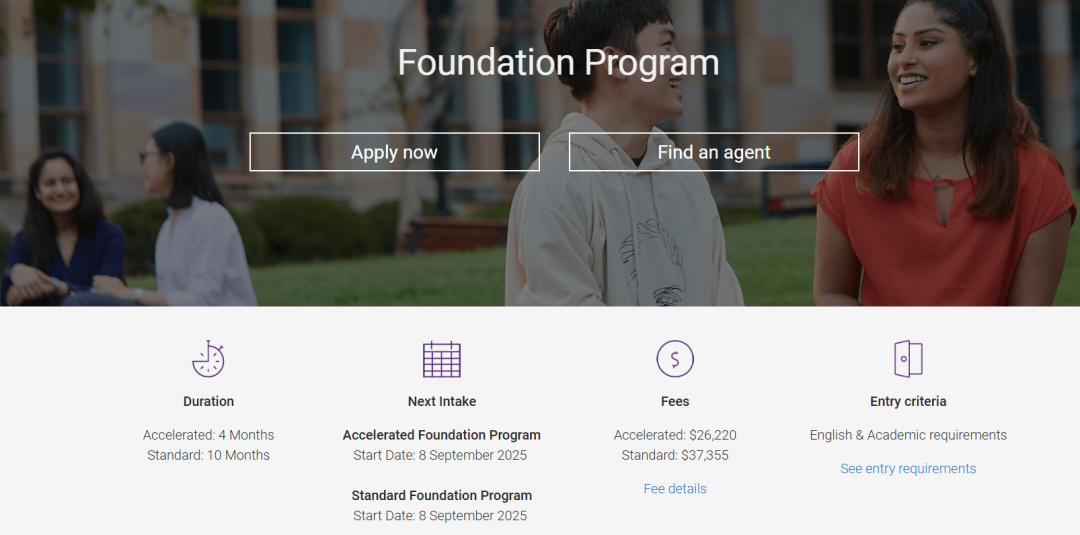Click the Apply now button
This screenshot has width=1080, height=535.
394,151
